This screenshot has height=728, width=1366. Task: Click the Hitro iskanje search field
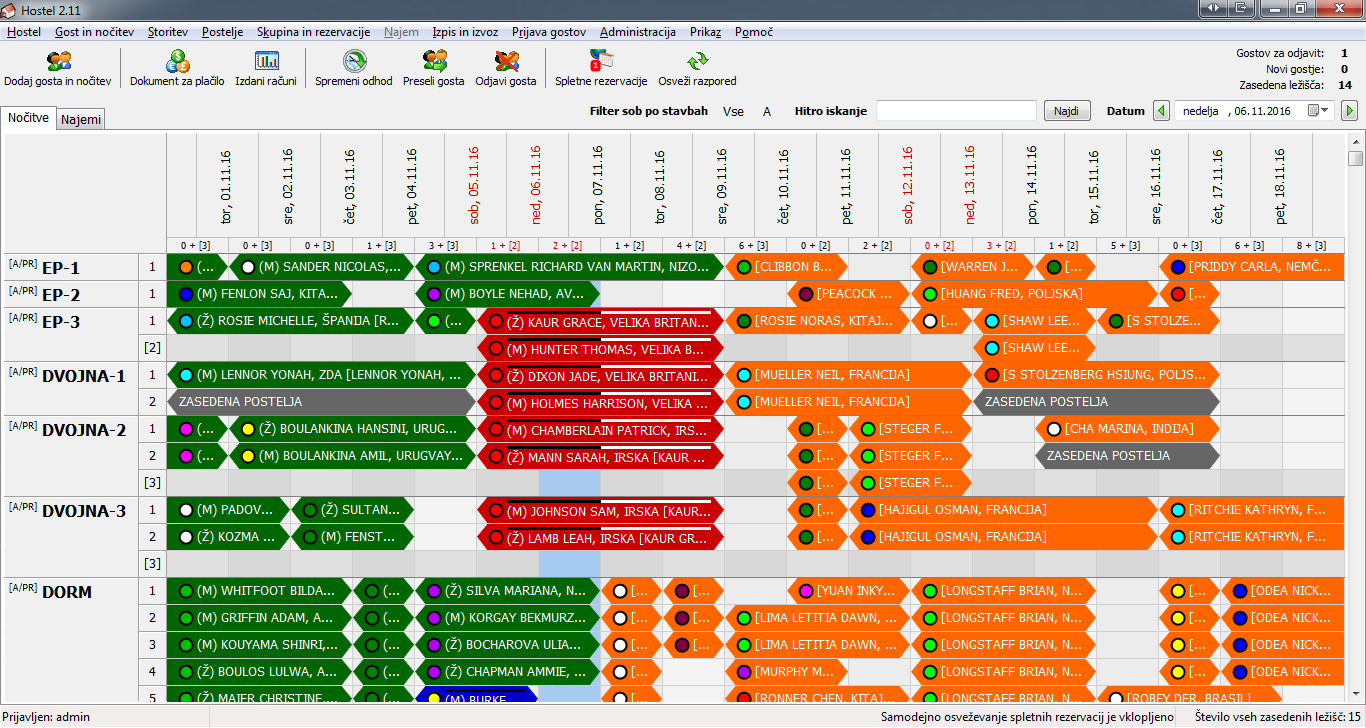point(956,111)
